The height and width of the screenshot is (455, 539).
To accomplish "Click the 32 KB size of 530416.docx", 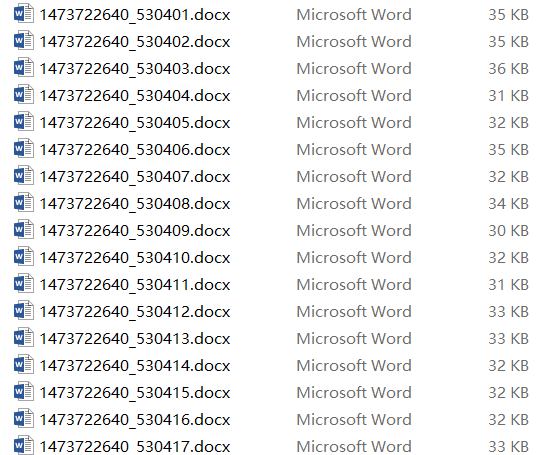I will pos(508,420).
